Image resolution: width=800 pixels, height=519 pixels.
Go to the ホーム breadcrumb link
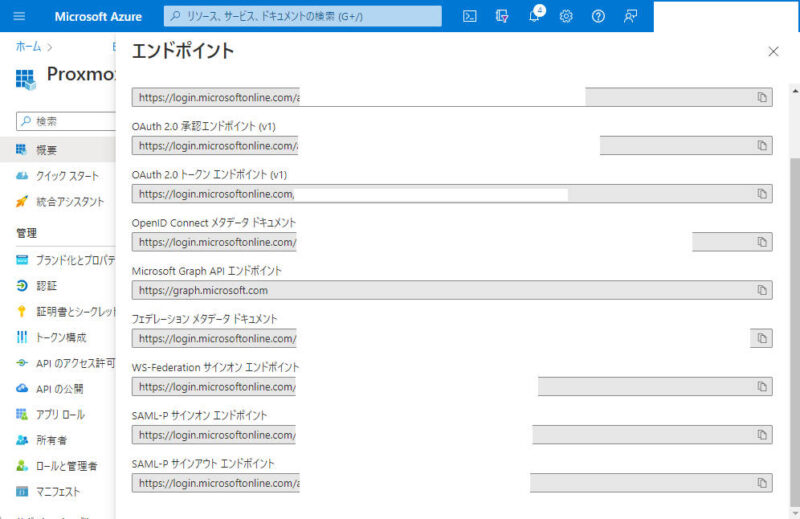click(28, 47)
